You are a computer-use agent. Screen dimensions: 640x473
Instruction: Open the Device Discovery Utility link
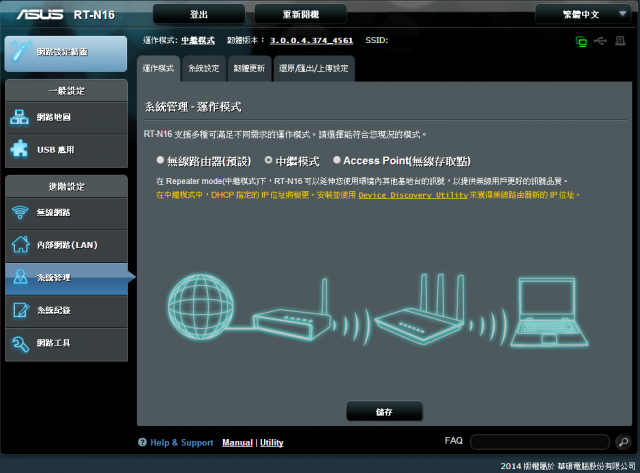click(413, 195)
